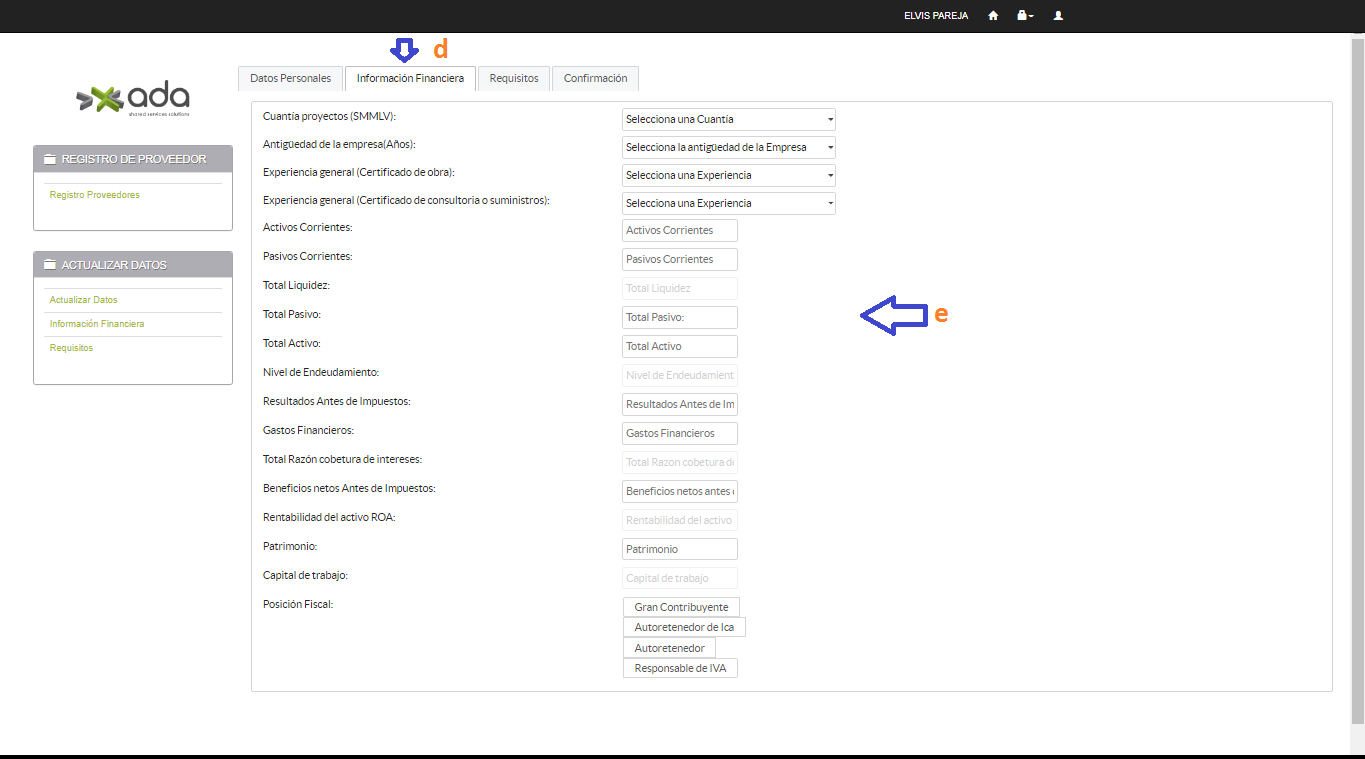Click the user profile icon in header

point(1058,16)
